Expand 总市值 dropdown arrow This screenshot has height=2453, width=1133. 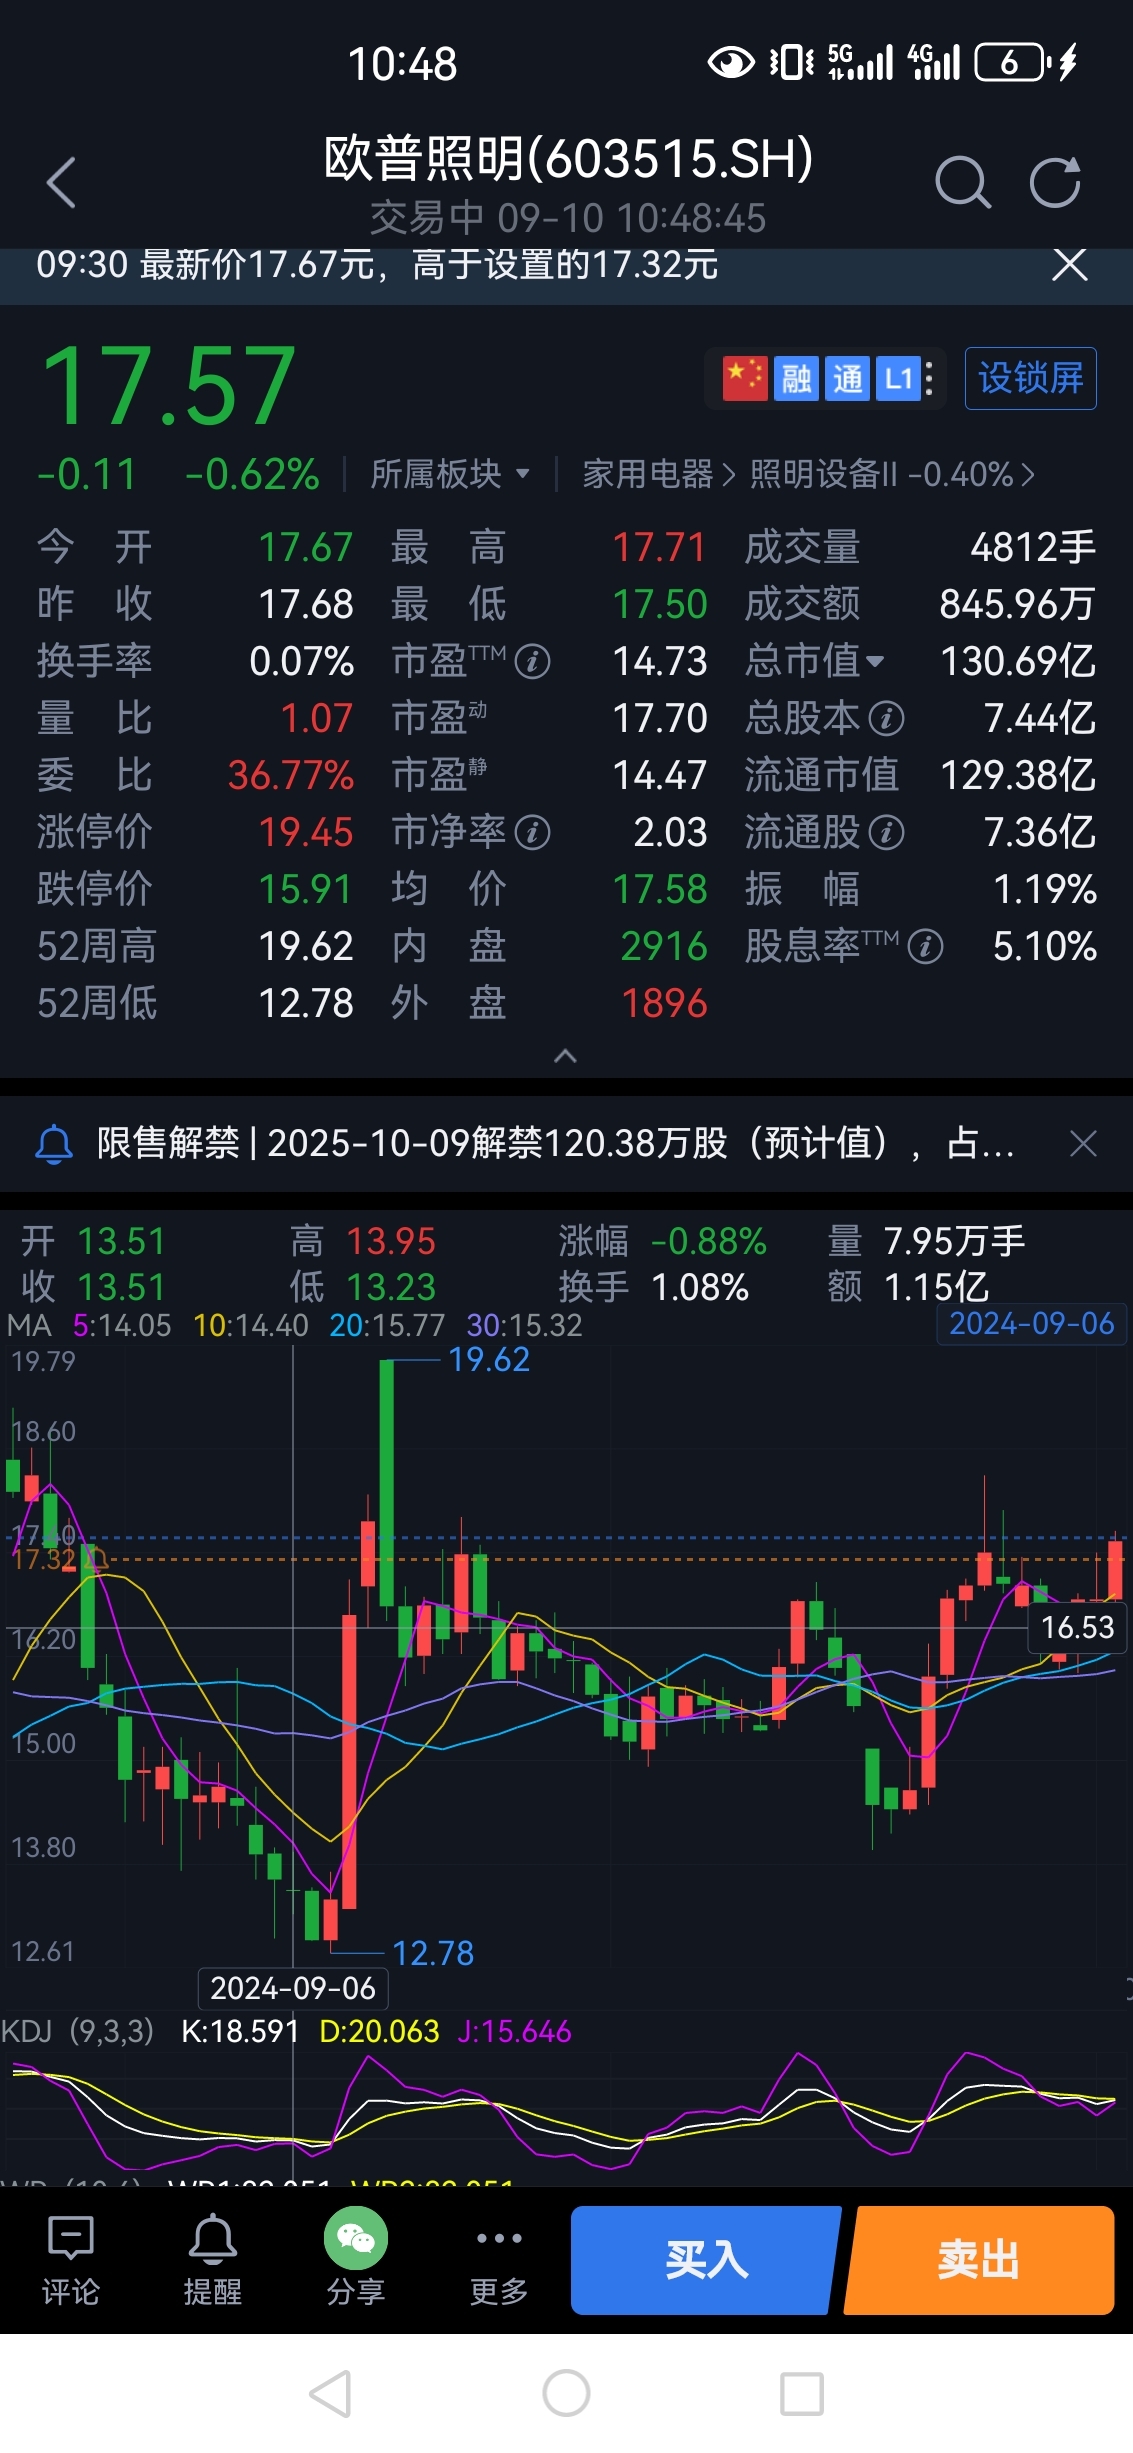click(x=875, y=661)
